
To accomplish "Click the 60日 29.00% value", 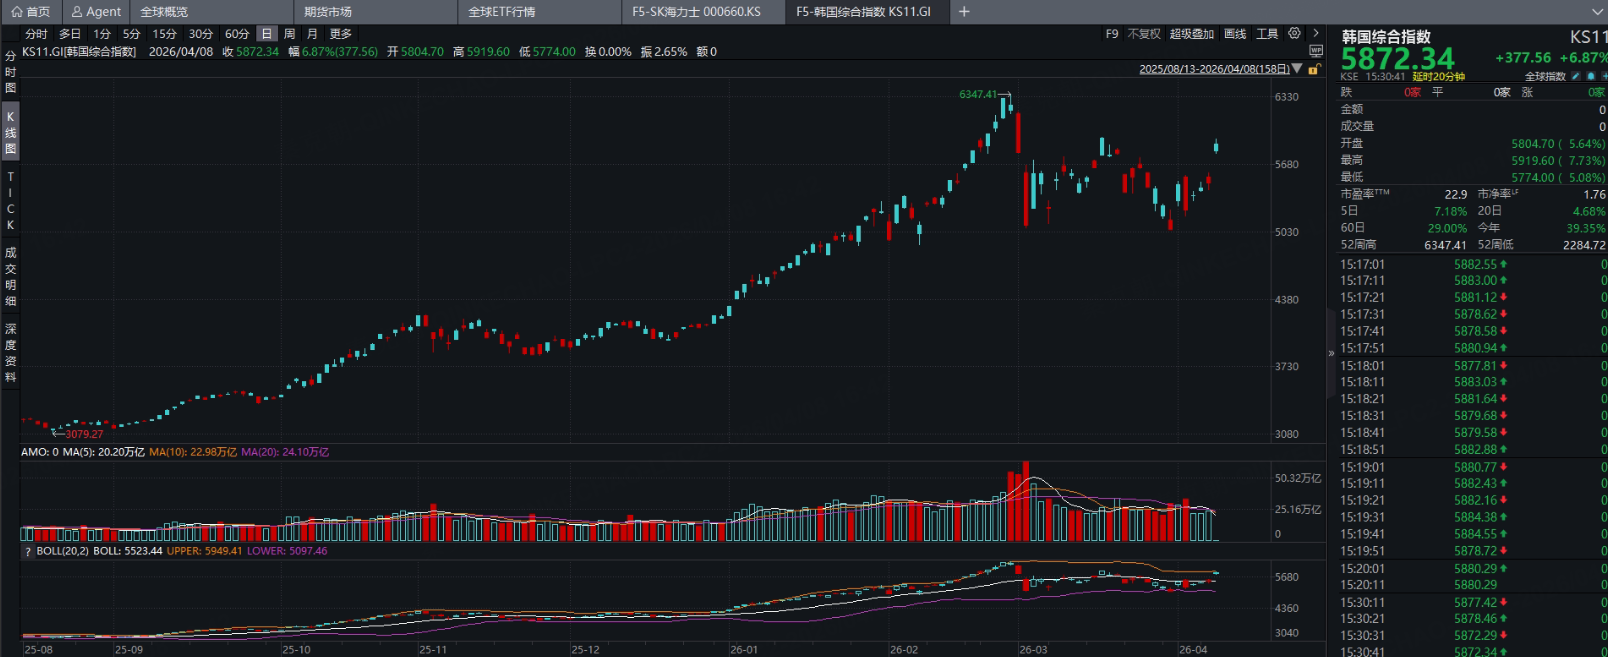I will (1447, 228).
